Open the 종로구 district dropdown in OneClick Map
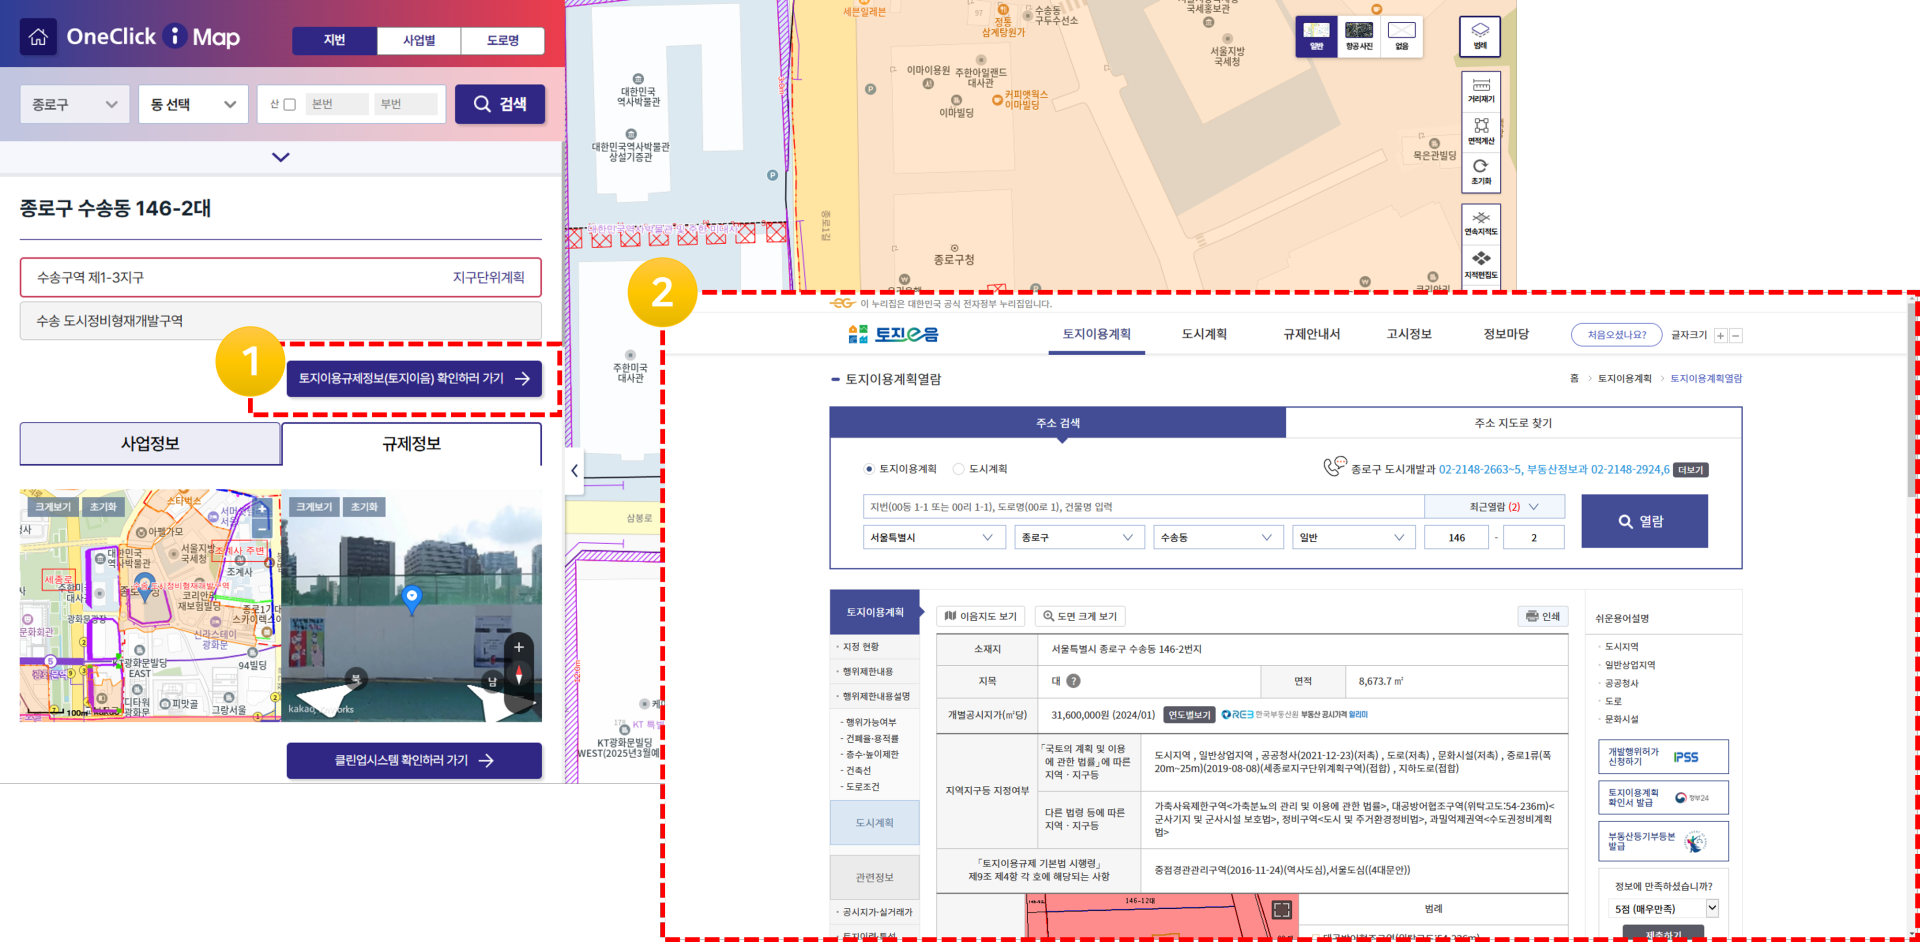1920x942 pixels. pos(75,104)
